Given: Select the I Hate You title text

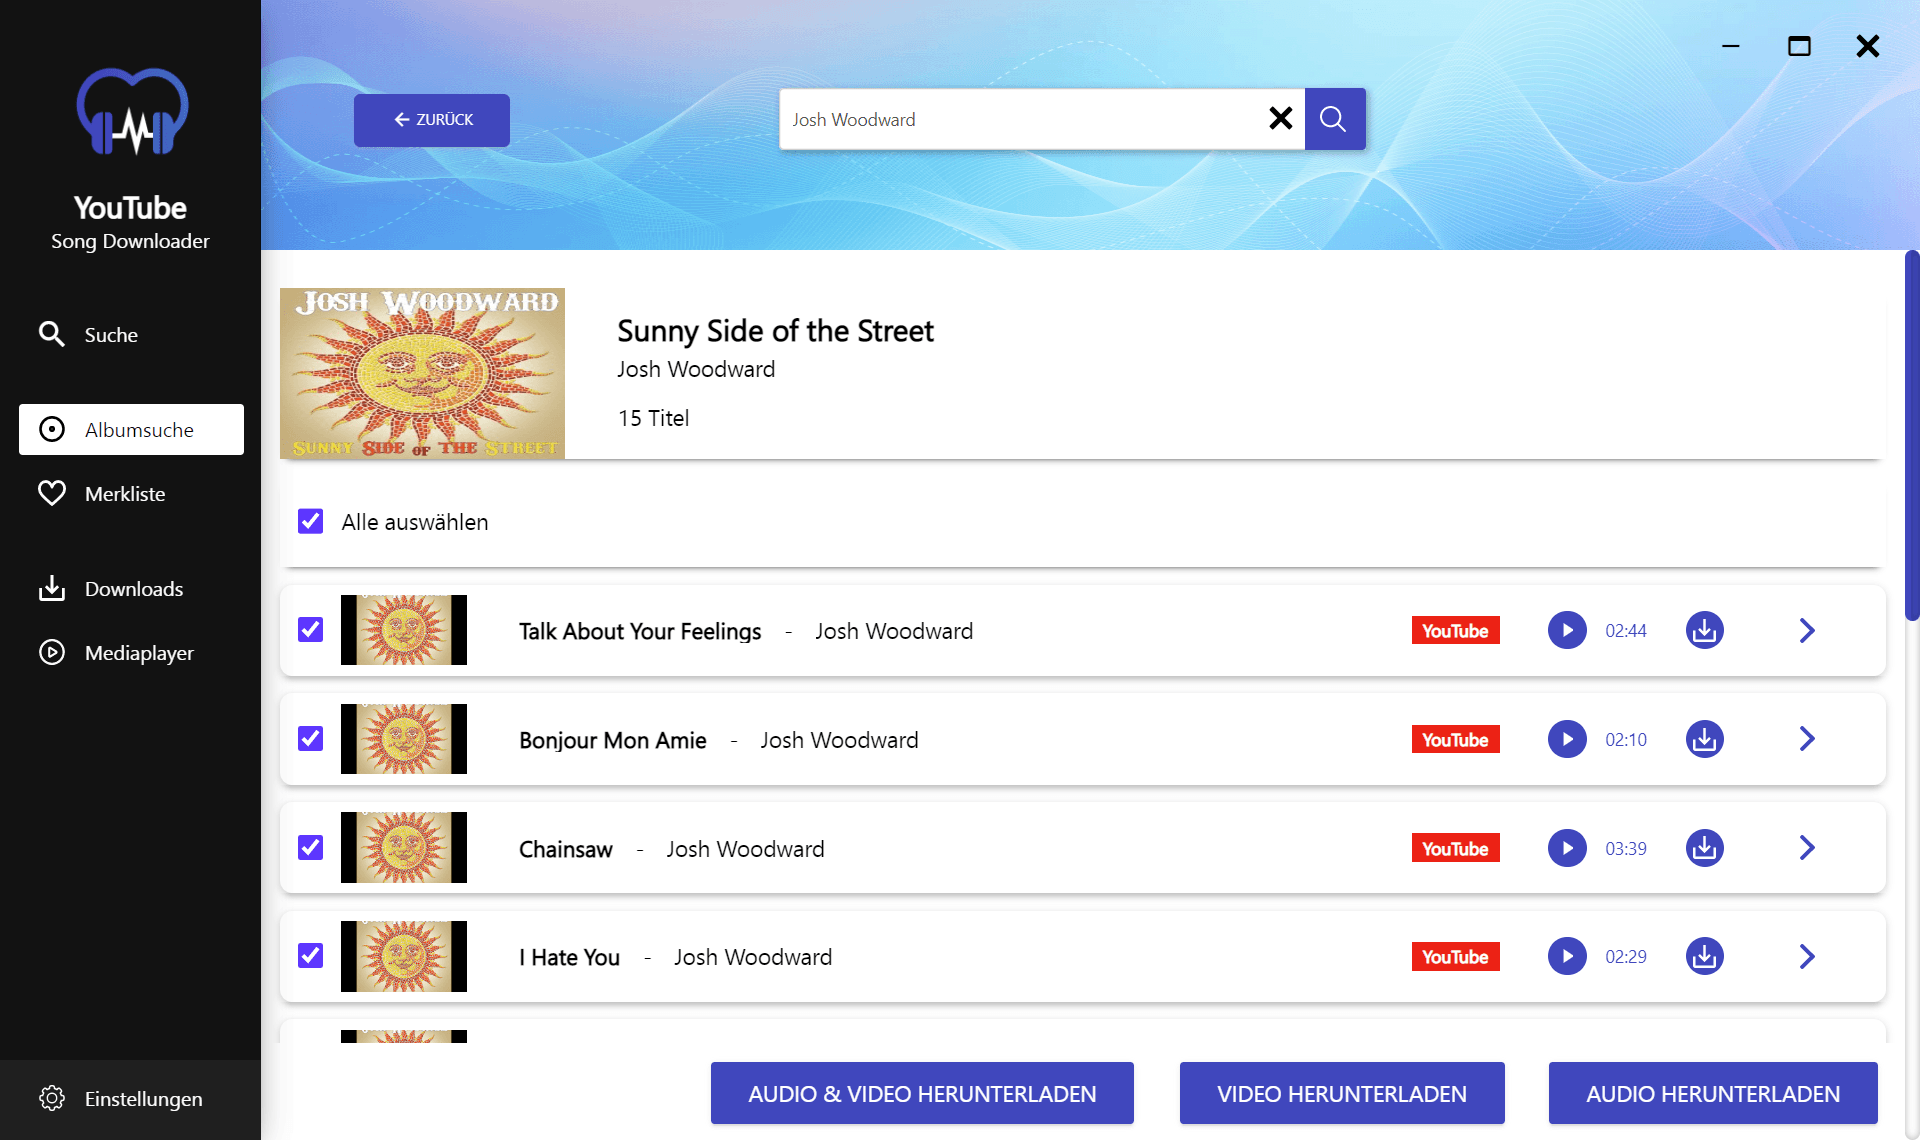Looking at the screenshot, I should [x=569, y=957].
